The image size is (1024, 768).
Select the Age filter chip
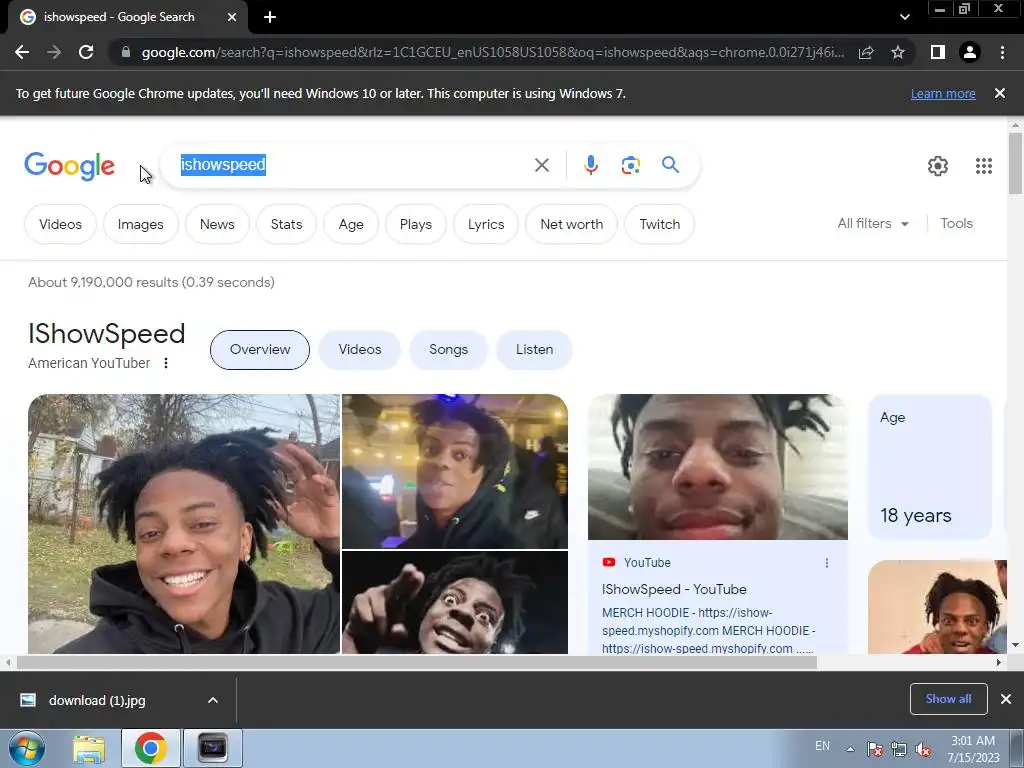pos(351,224)
